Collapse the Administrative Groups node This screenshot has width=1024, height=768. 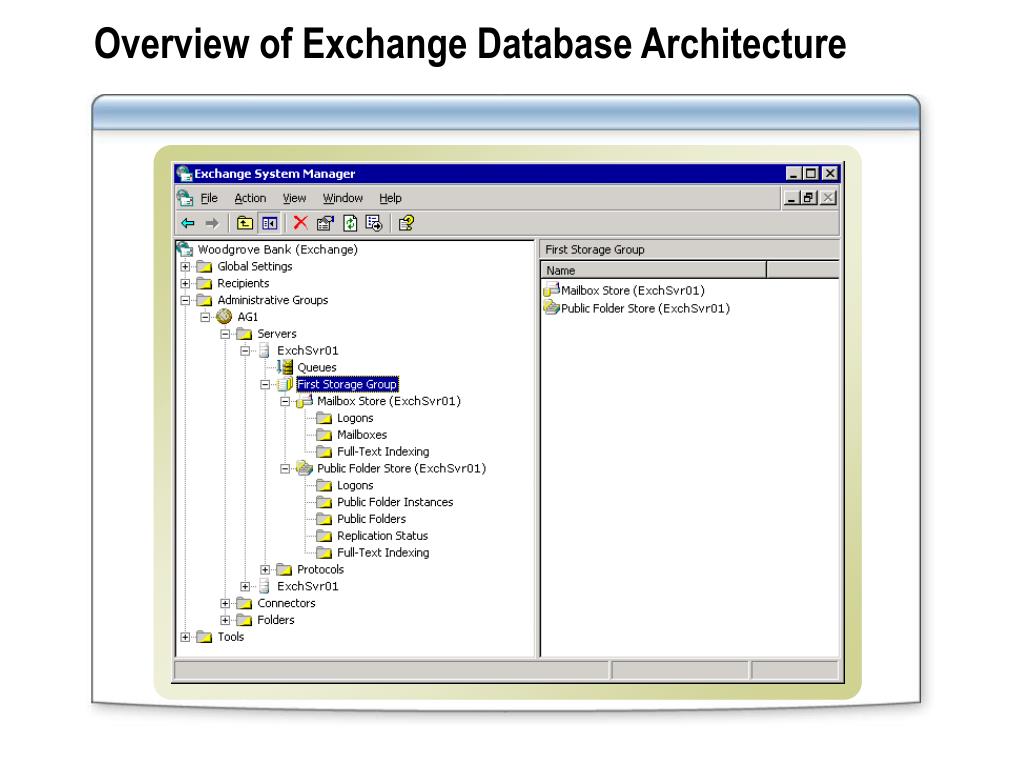click(185, 300)
